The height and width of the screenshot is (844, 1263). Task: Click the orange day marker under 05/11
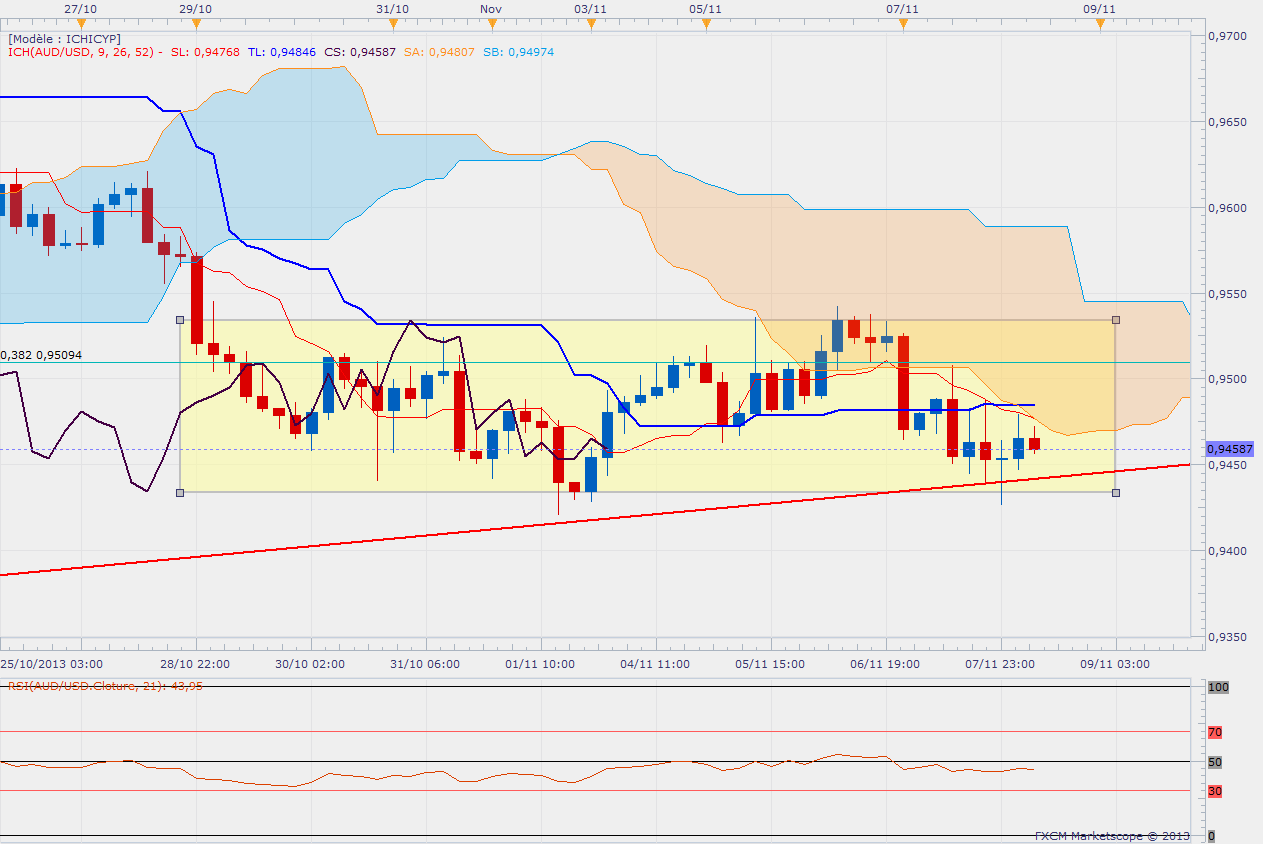[706, 23]
